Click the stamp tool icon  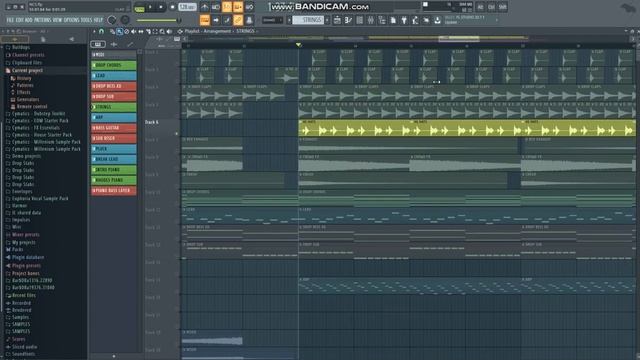click(249, 20)
